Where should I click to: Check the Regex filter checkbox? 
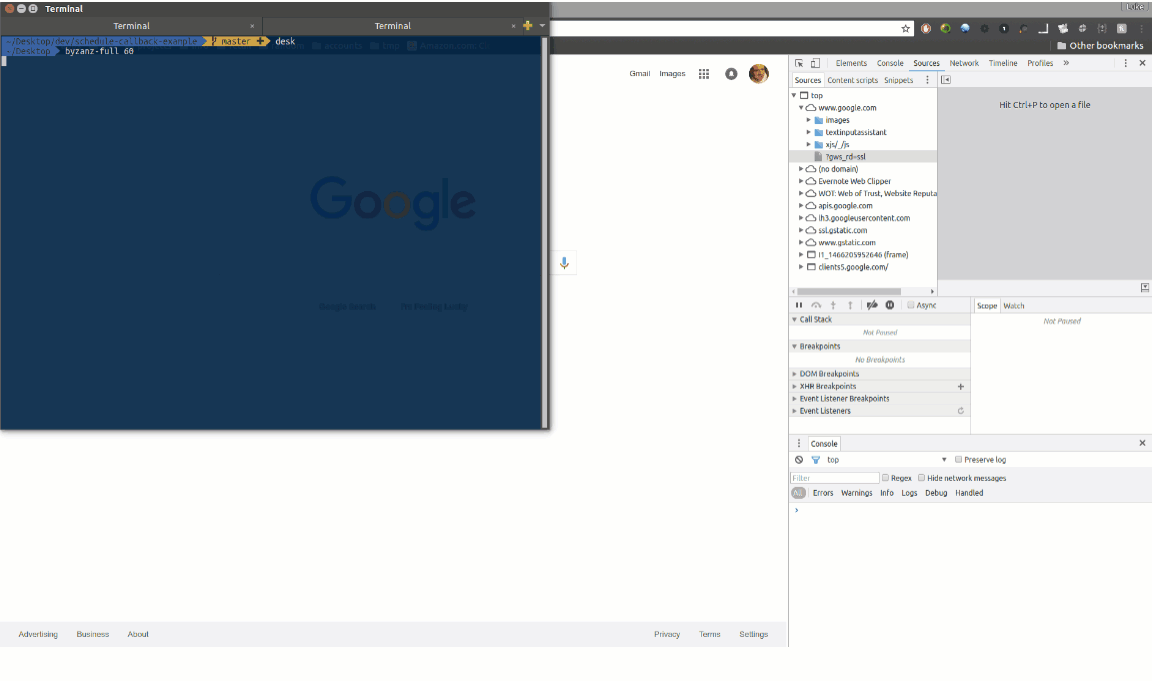pyautogui.click(x=885, y=478)
